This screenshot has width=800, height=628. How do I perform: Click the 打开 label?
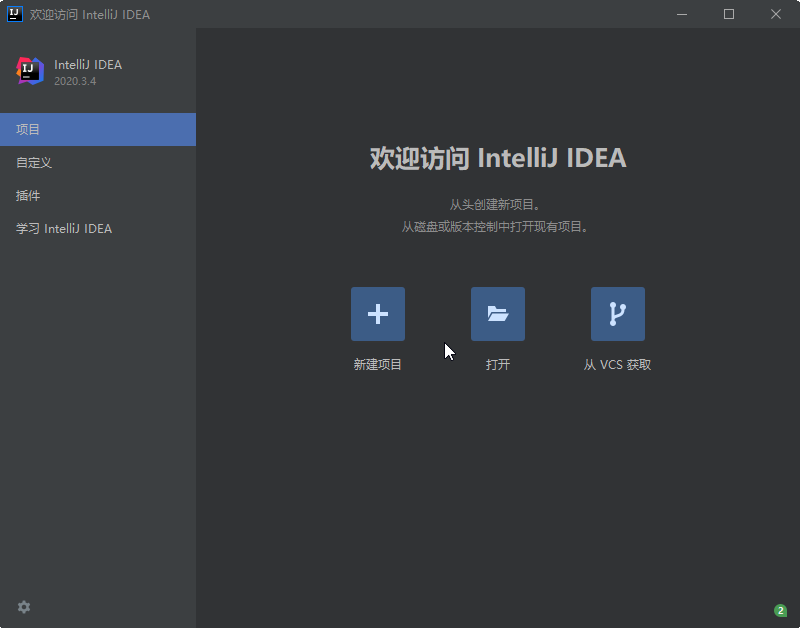tap(498, 365)
